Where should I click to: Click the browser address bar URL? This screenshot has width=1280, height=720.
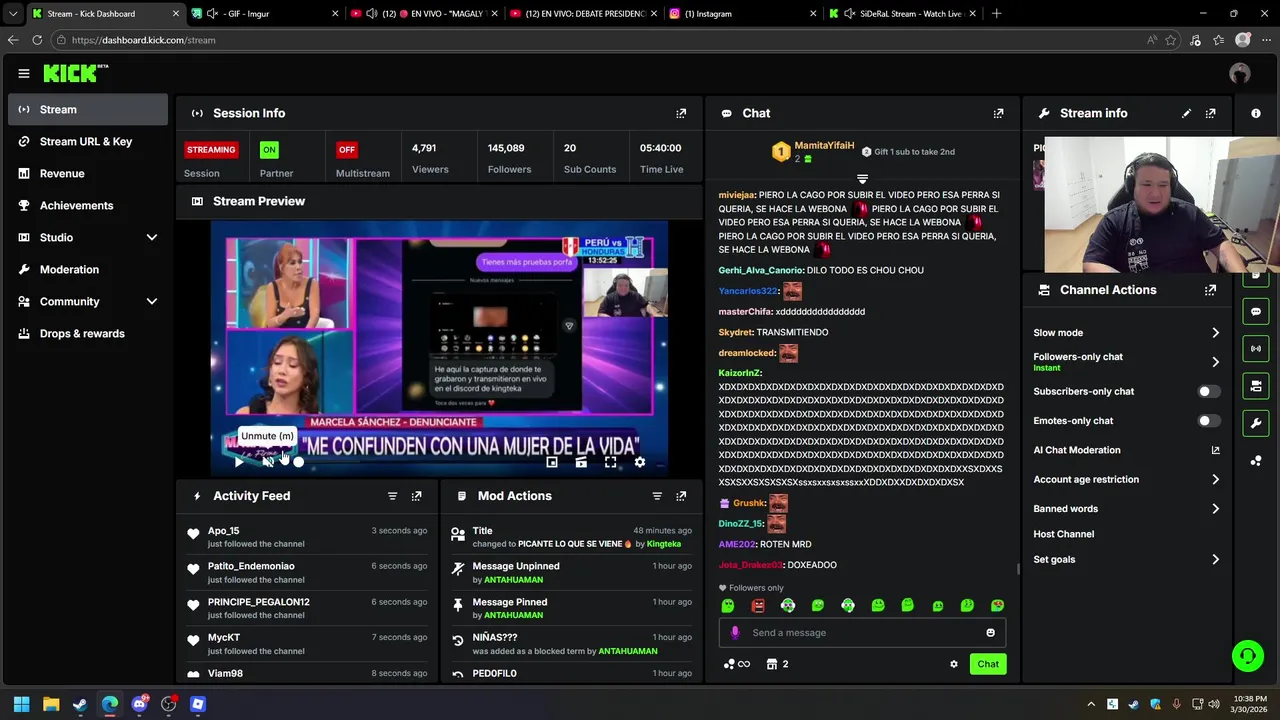click(x=144, y=40)
